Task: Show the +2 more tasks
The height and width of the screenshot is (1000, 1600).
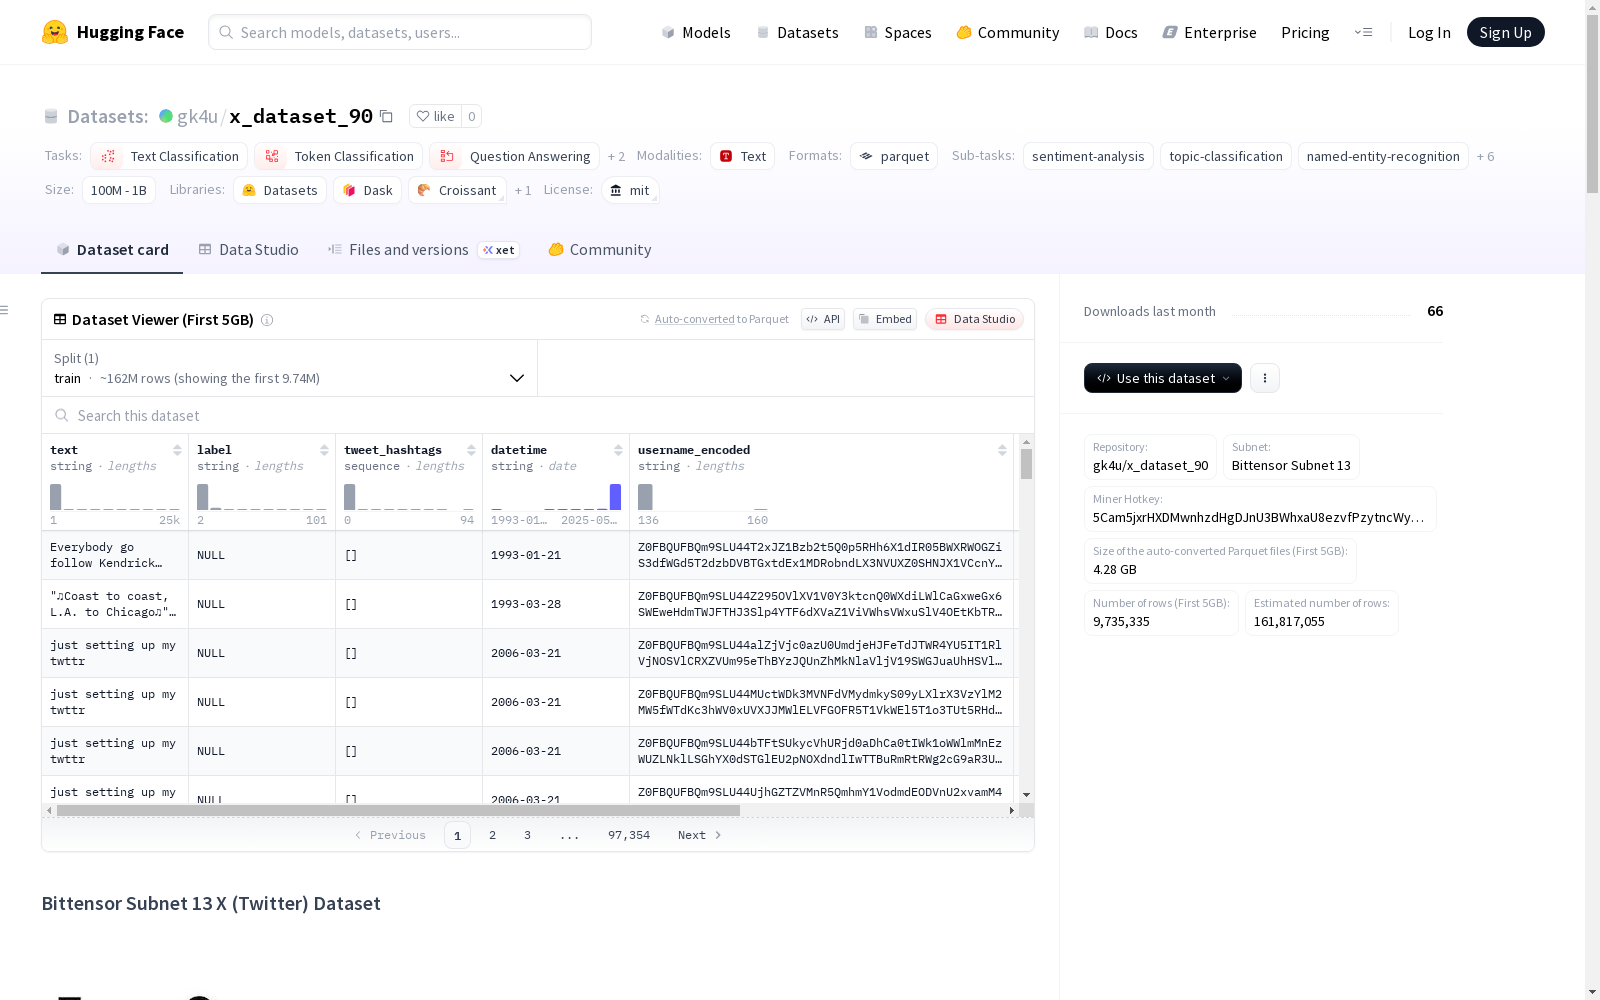Action: click(x=616, y=157)
